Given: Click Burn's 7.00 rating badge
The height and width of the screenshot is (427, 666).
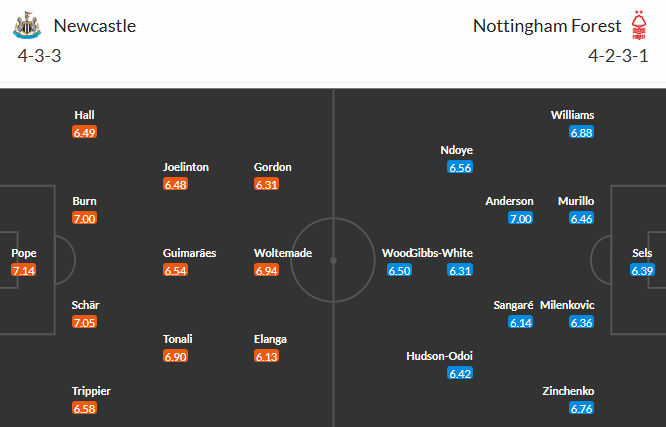Looking at the screenshot, I should point(84,219).
